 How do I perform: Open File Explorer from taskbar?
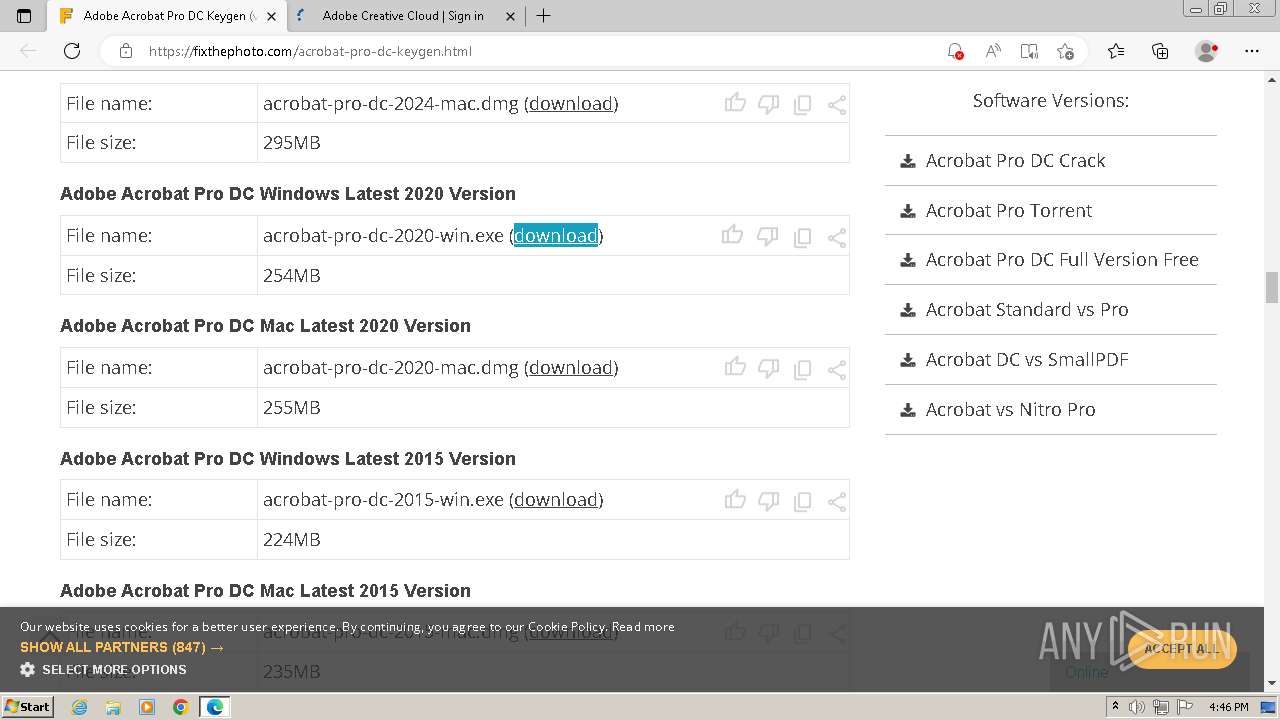(113, 707)
